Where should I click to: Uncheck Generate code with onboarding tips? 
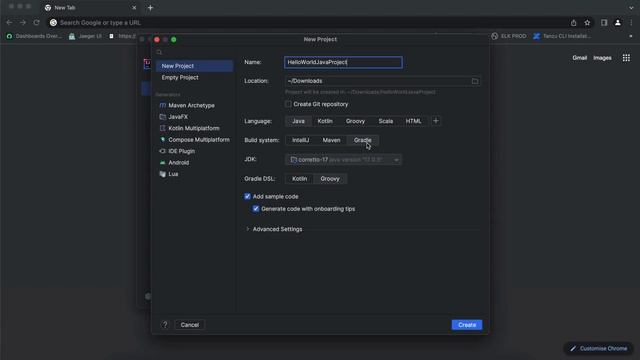pyautogui.click(x=256, y=209)
